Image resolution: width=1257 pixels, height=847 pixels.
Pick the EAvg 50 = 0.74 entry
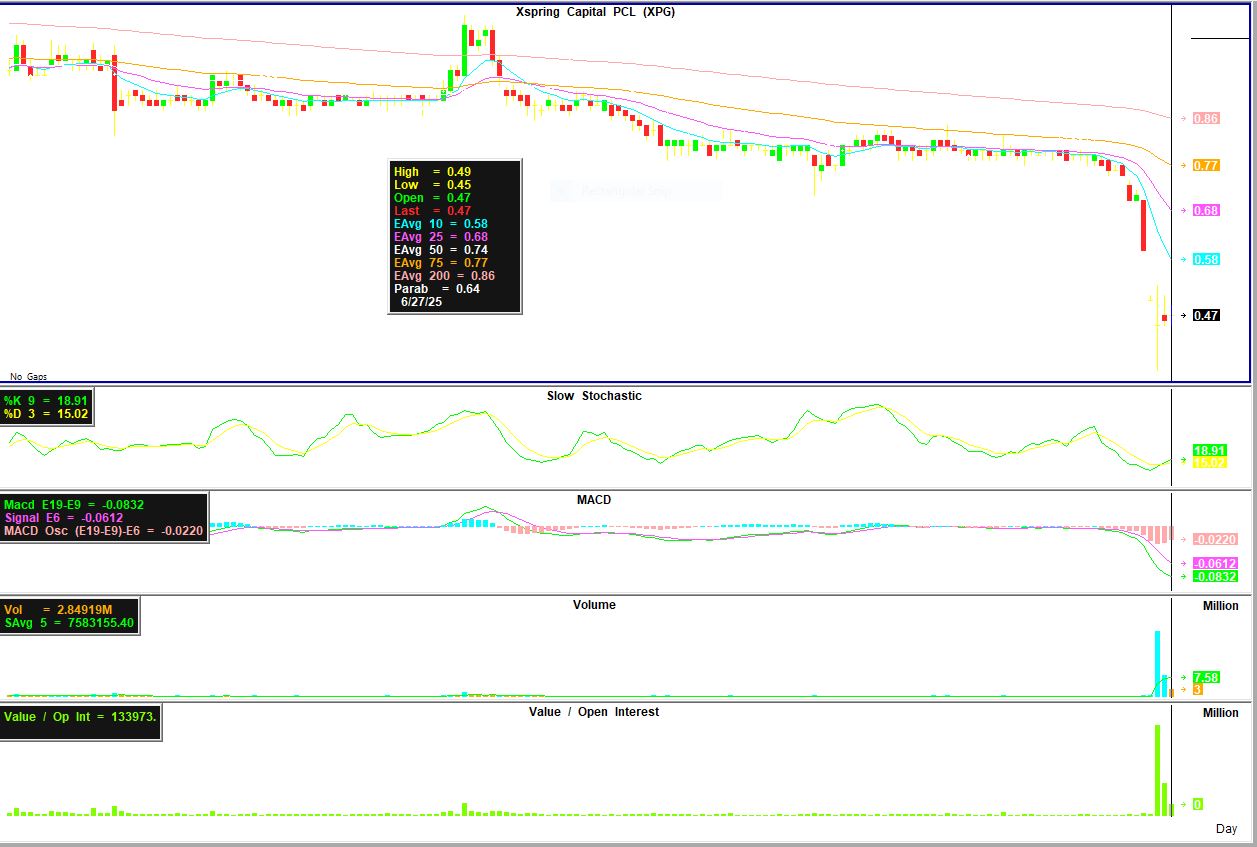[440, 250]
